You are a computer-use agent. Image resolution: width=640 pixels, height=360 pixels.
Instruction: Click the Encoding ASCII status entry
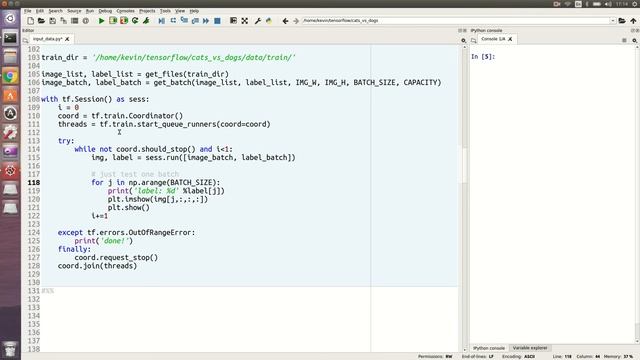tap(518, 356)
